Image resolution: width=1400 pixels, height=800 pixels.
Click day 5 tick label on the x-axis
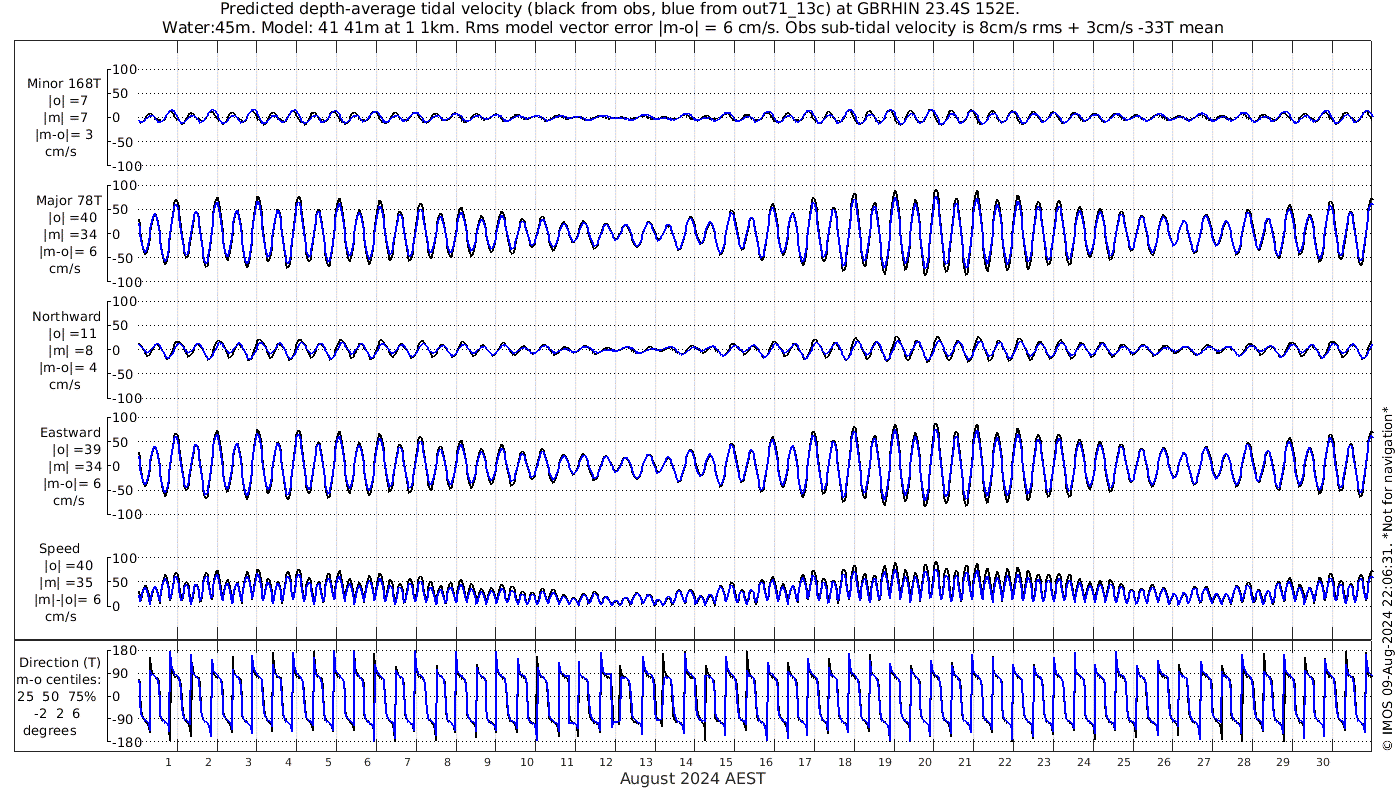click(x=328, y=762)
